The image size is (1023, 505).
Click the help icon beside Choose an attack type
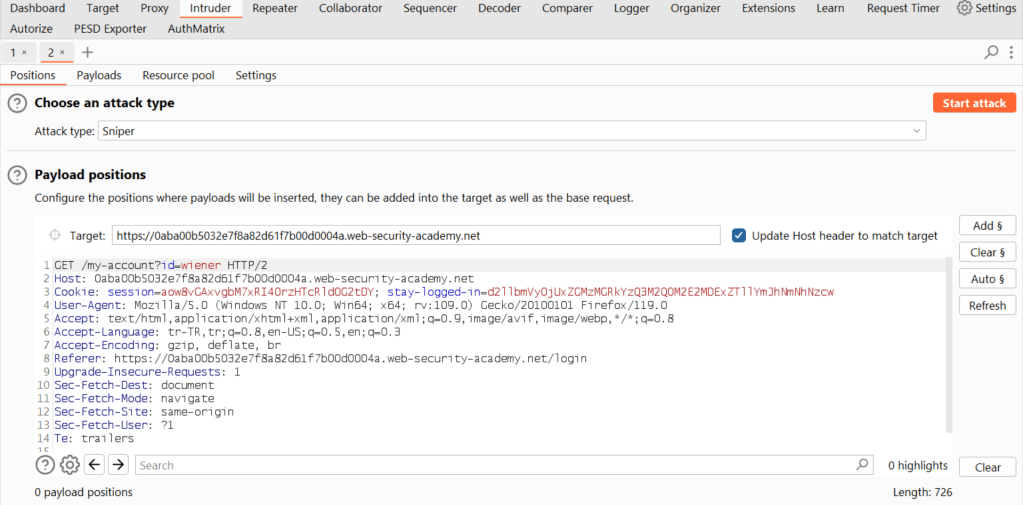[x=17, y=103]
